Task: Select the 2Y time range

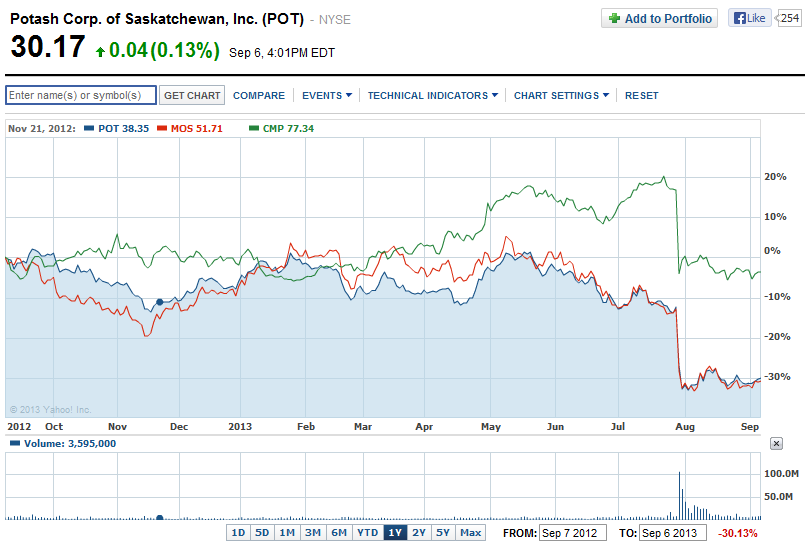Action: [419, 533]
